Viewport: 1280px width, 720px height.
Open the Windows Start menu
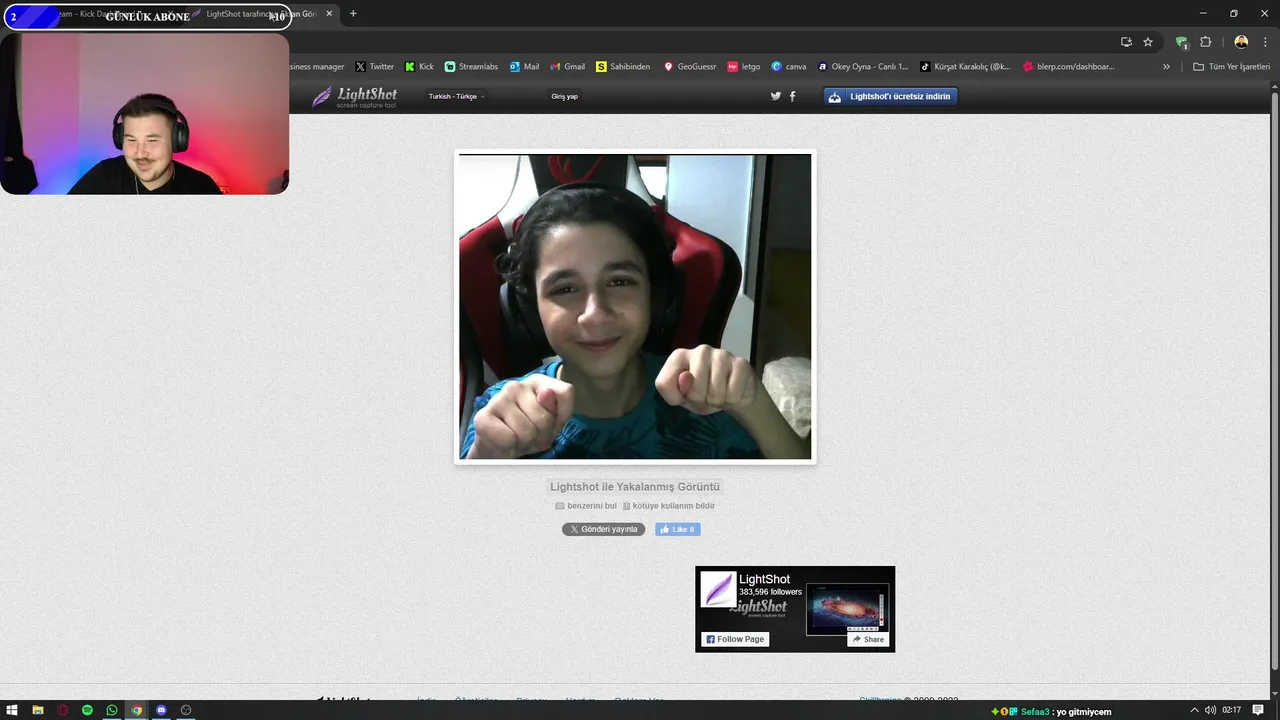[x=12, y=710]
